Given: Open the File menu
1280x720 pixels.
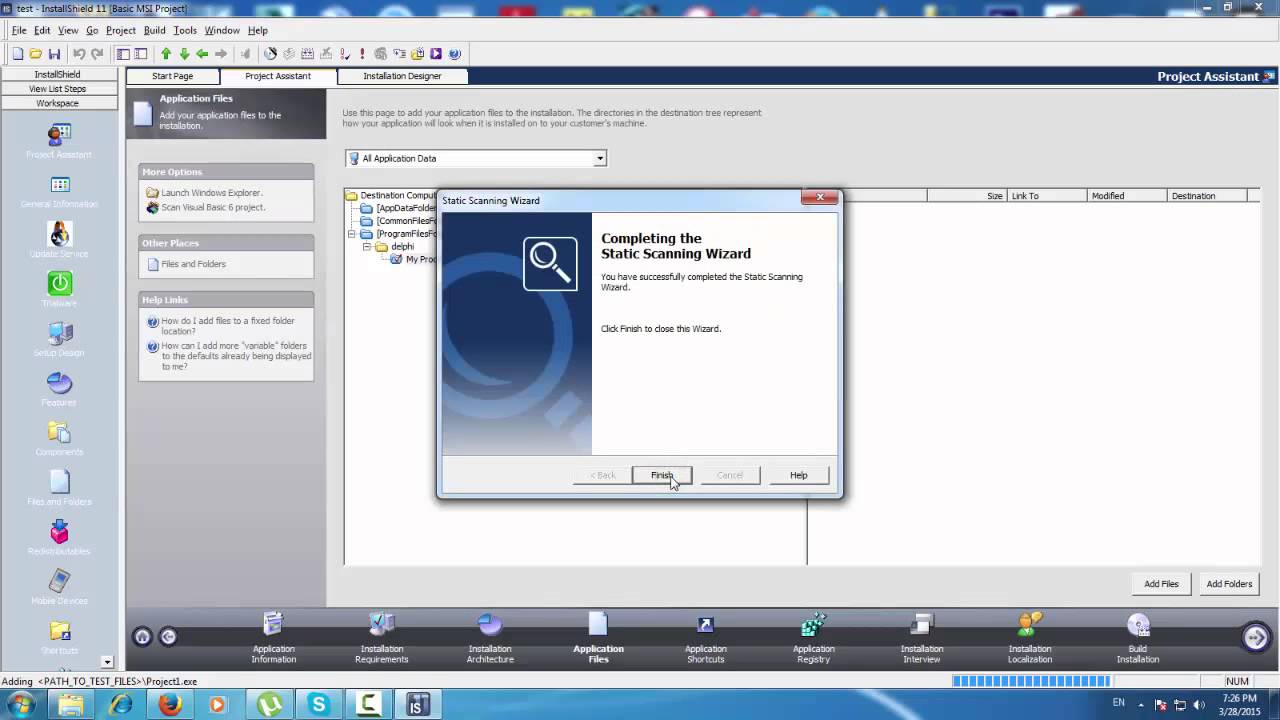Looking at the screenshot, I should pyautogui.click(x=19, y=30).
